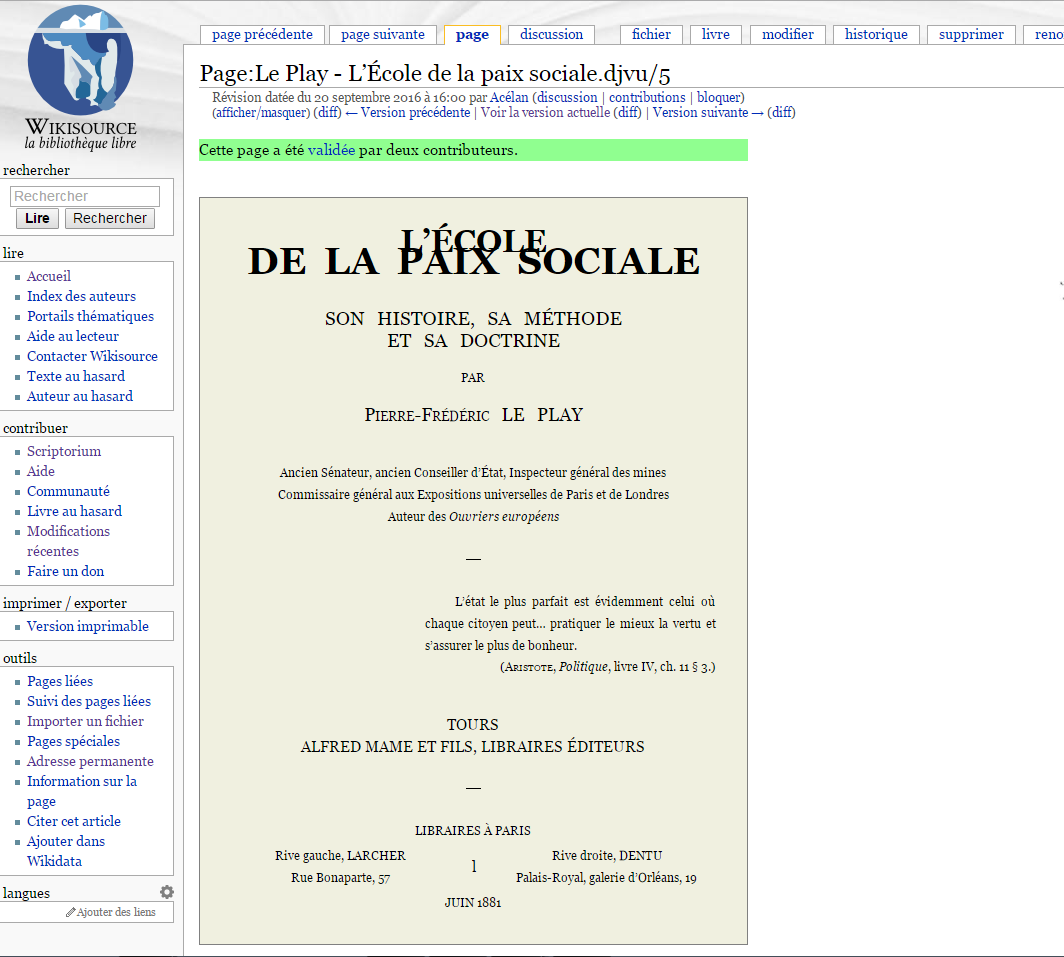Switch to the discussion tab
This screenshot has height=957, width=1064.
tap(551, 35)
